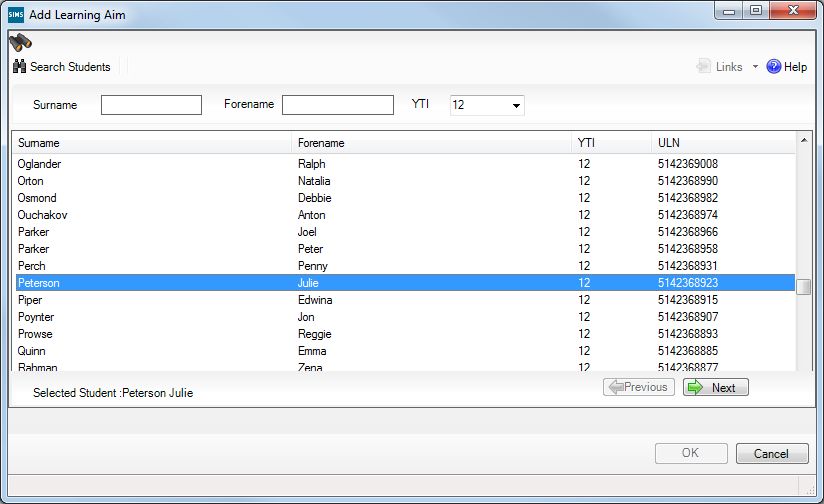Click forename Debbie
Image resolution: width=824 pixels, height=504 pixels.
click(315, 198)
